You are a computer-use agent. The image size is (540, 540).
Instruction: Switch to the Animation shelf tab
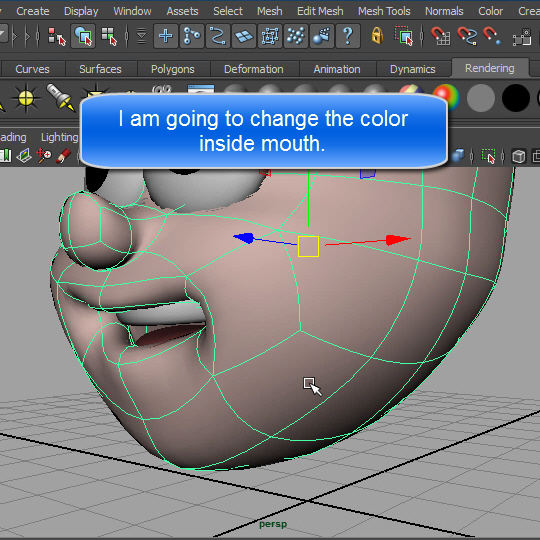pyautogui.click(x=337, y=69)
